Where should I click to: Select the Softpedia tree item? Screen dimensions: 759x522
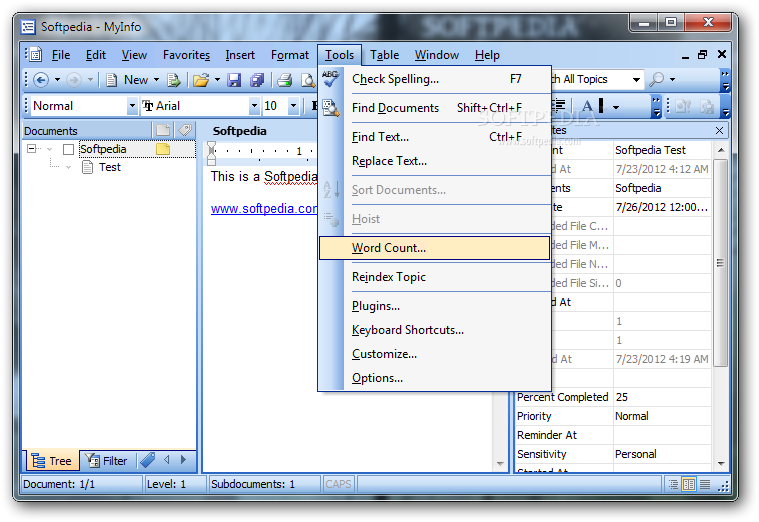103,149
